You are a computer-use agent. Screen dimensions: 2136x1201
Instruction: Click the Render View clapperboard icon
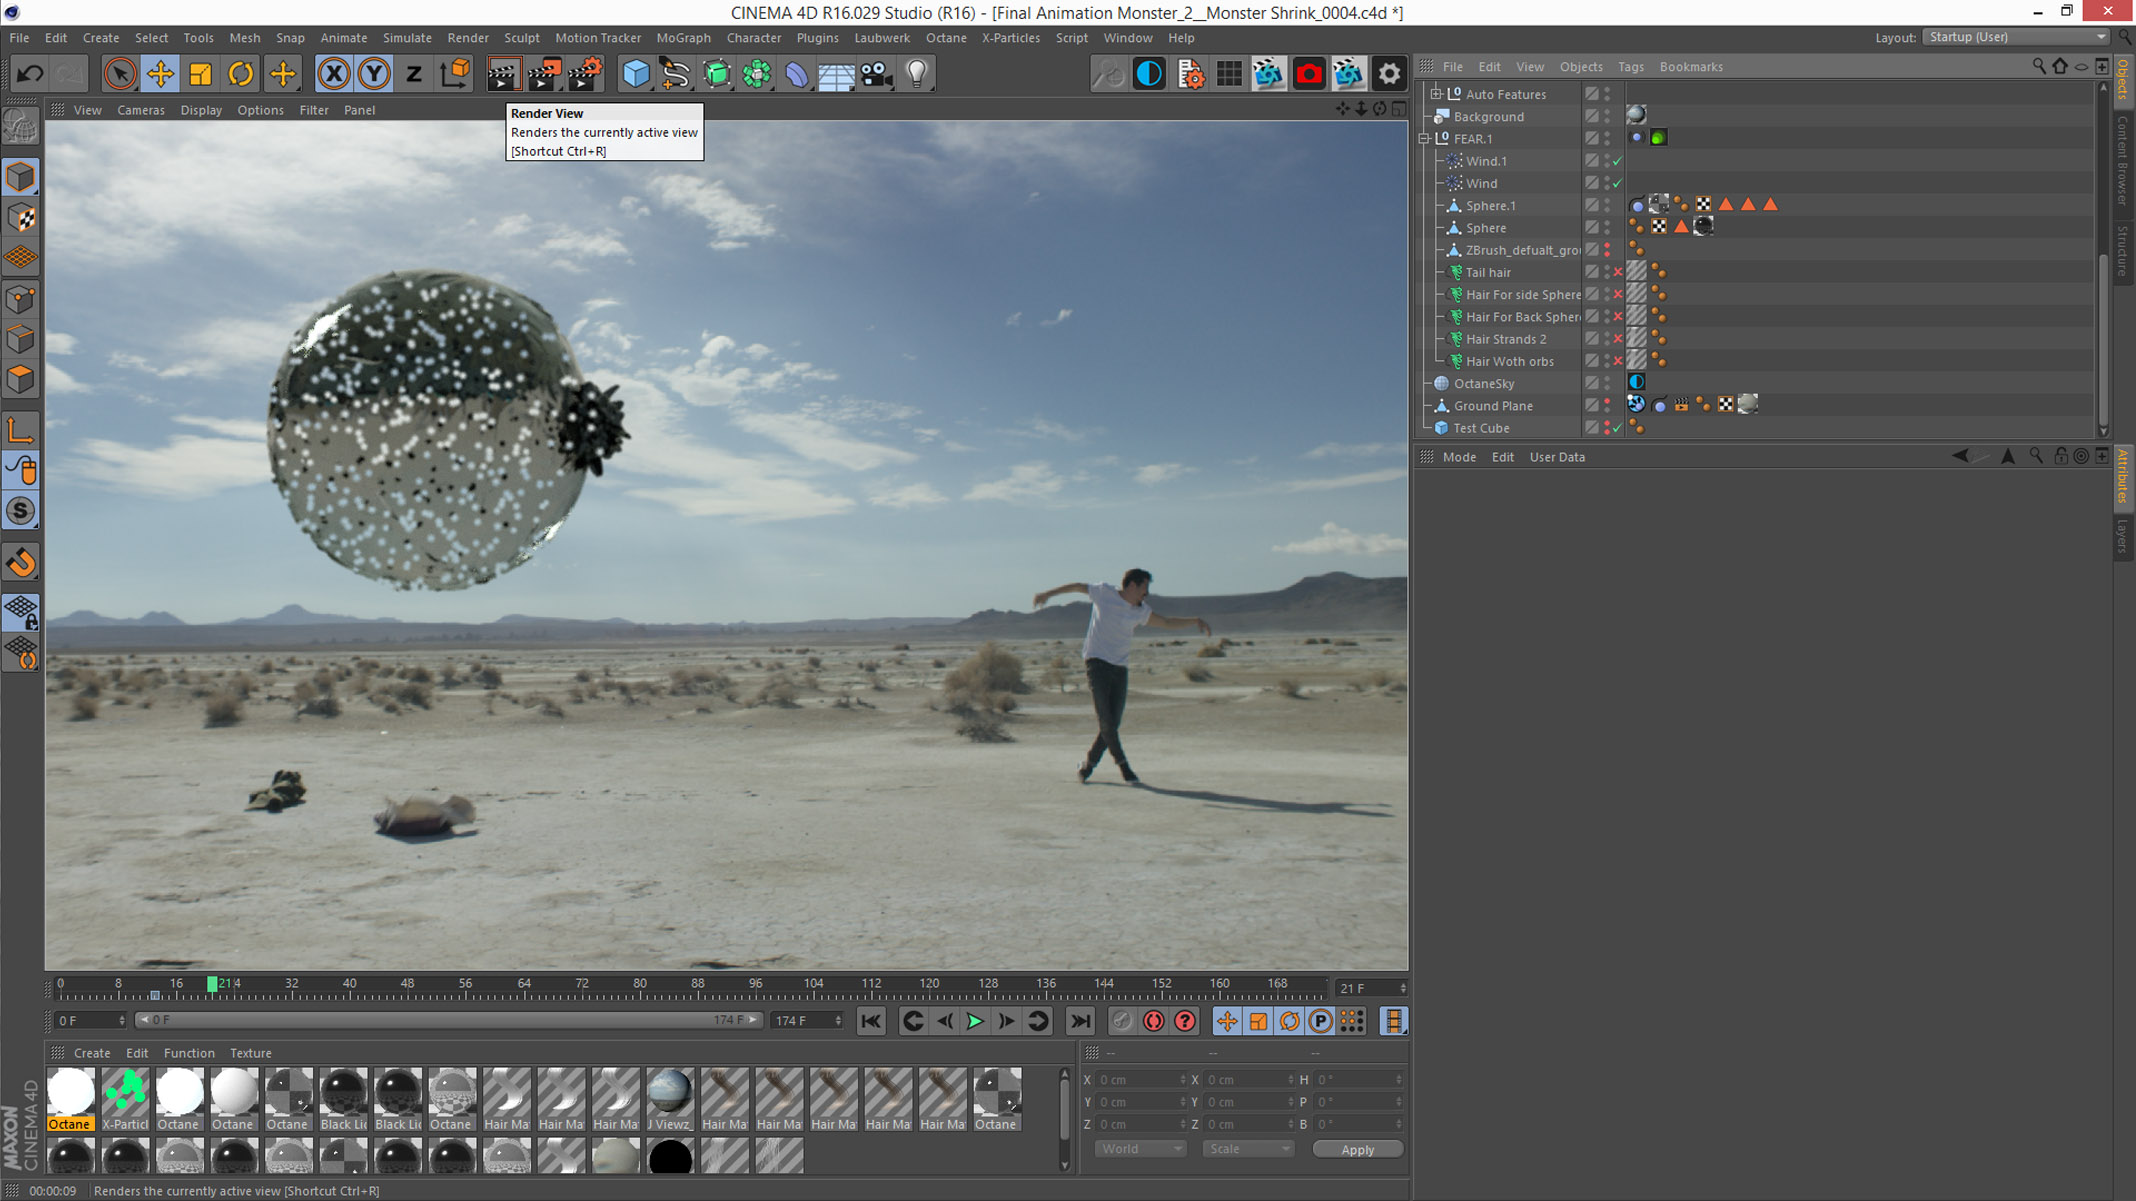[x=502, y=74]
